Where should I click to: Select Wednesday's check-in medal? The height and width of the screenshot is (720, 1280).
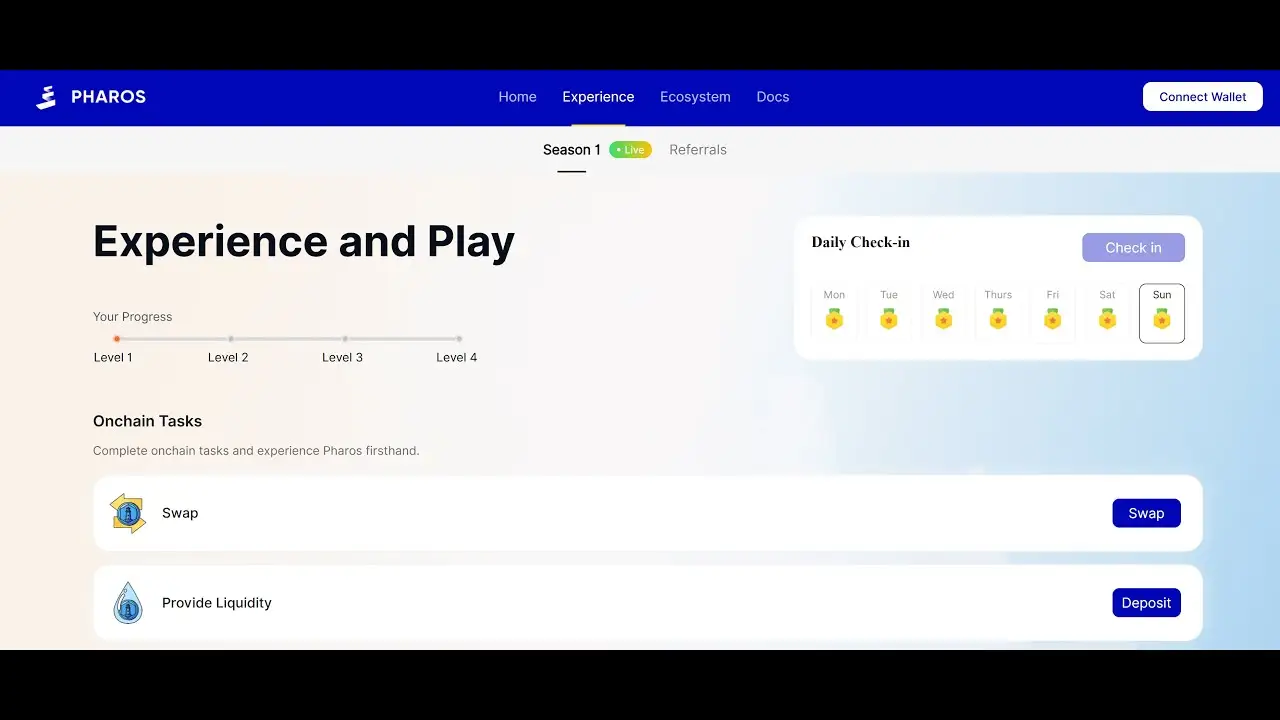pos(943,319)
